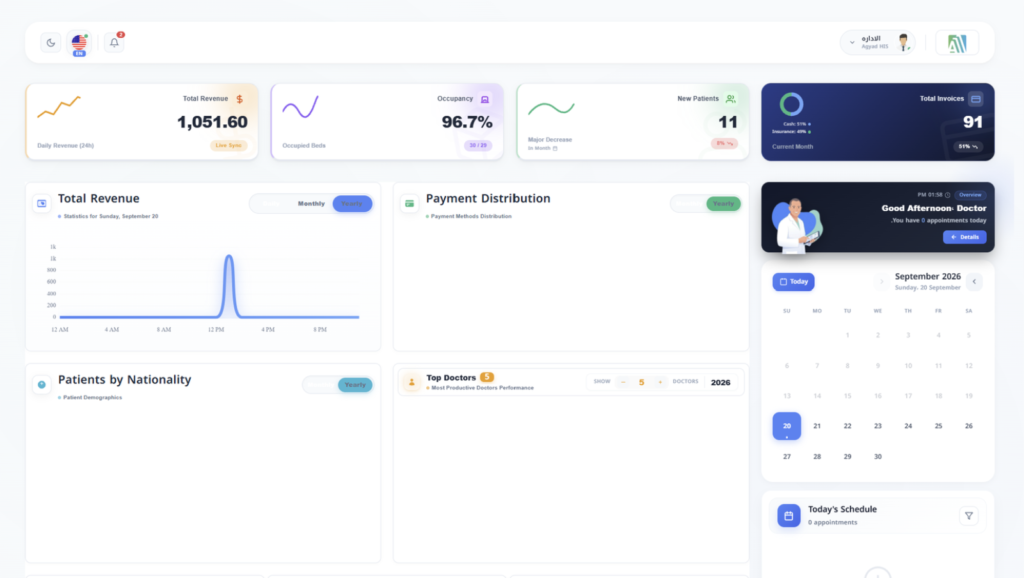The image size is (1024, 578).
Task: Click the bed icon on Occupancy card
Action: coord(485,99)
